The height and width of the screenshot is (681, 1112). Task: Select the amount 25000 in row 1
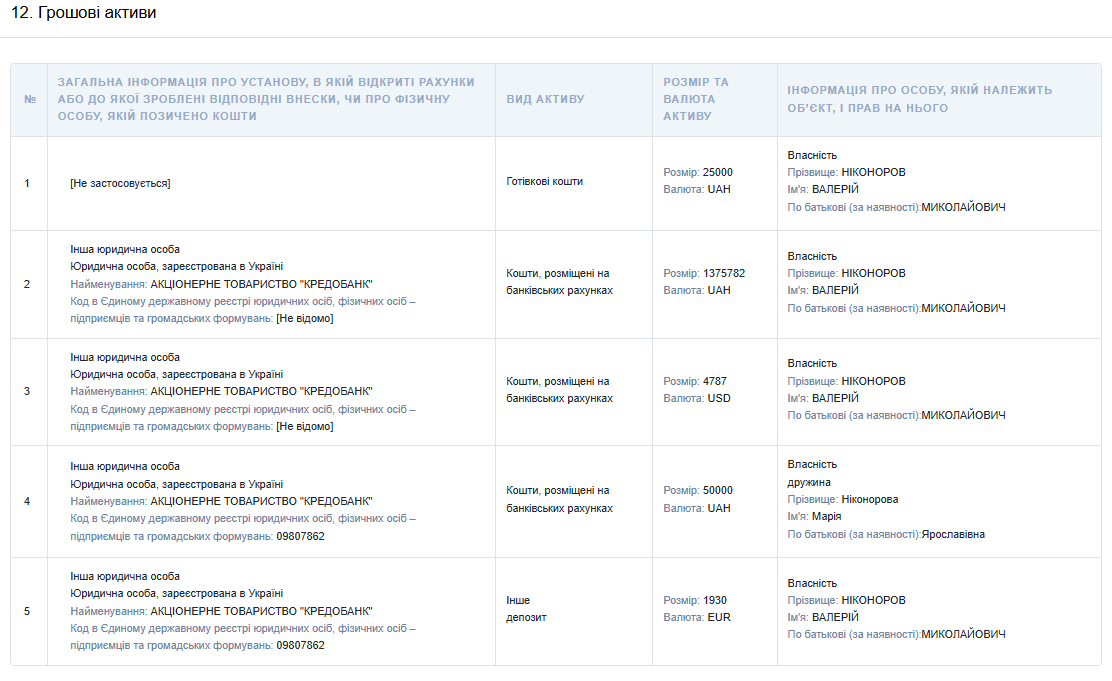717,172
